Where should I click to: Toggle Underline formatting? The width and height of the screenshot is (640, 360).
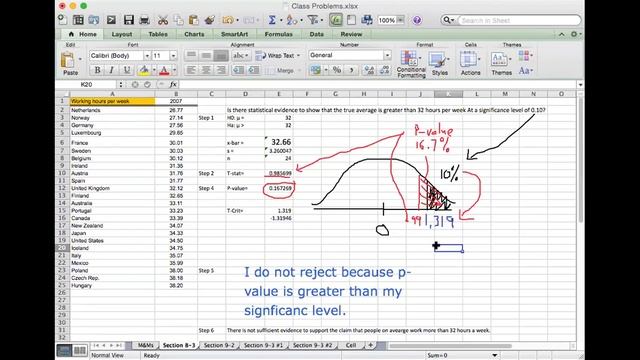pos(127,70)
